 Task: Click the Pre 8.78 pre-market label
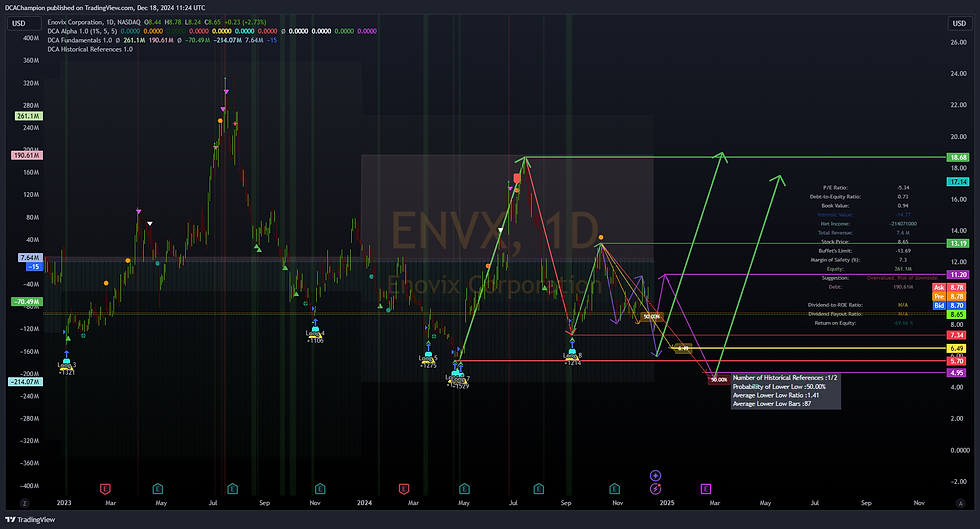949,296
